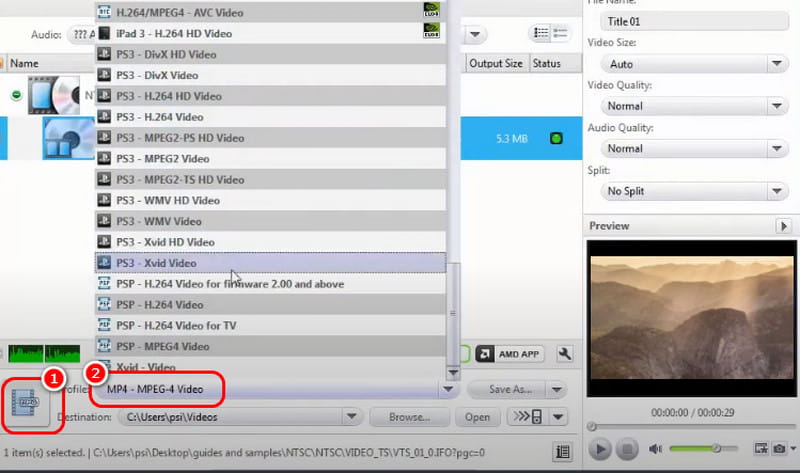The image size is (800, 473).
Task: Select 'iPad 3 - H.264 HD Video' profile
Action: 270,33
